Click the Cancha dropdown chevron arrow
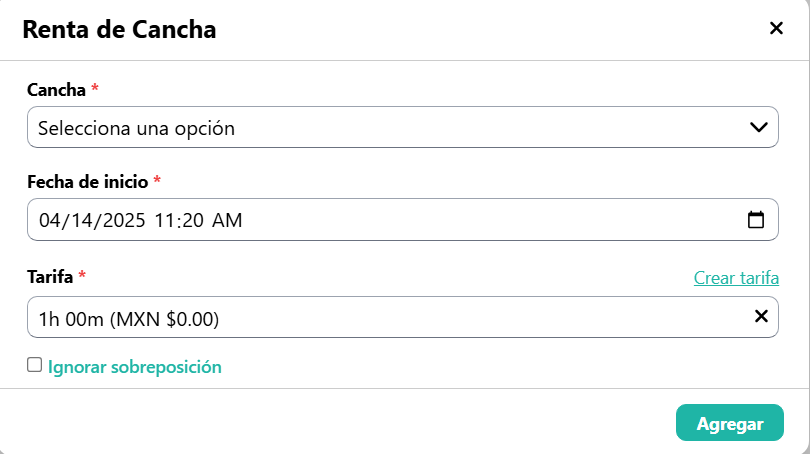The image size is (810, 454). (759, 127)
